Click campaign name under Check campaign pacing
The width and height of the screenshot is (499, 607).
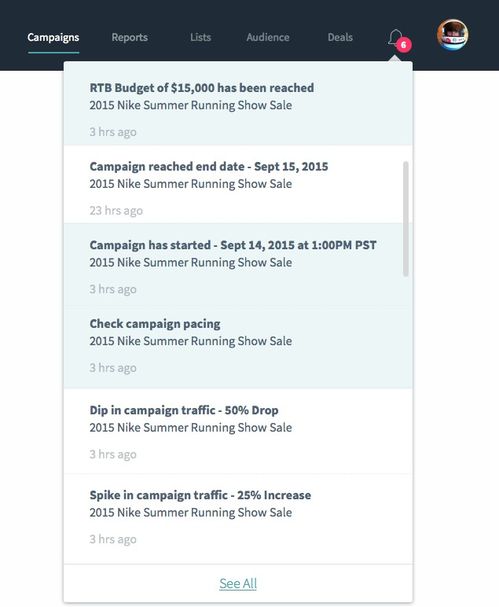[x=191, y=341]
